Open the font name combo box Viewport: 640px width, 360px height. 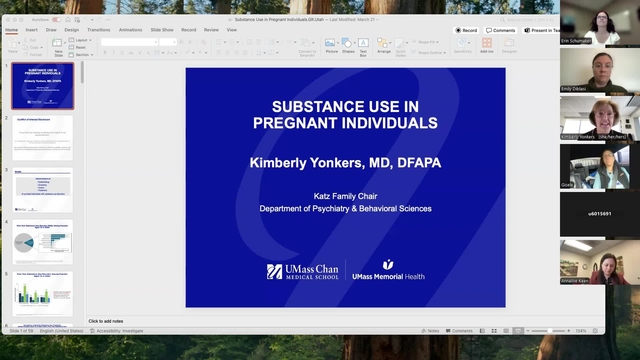pyautogui.click(x=129, y=42)
